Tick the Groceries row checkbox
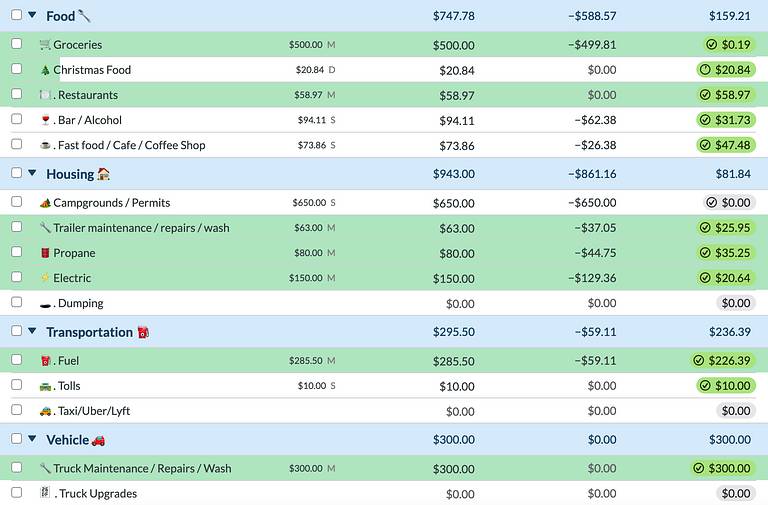This screenshot has width=768, height=505. coord(17,44)
